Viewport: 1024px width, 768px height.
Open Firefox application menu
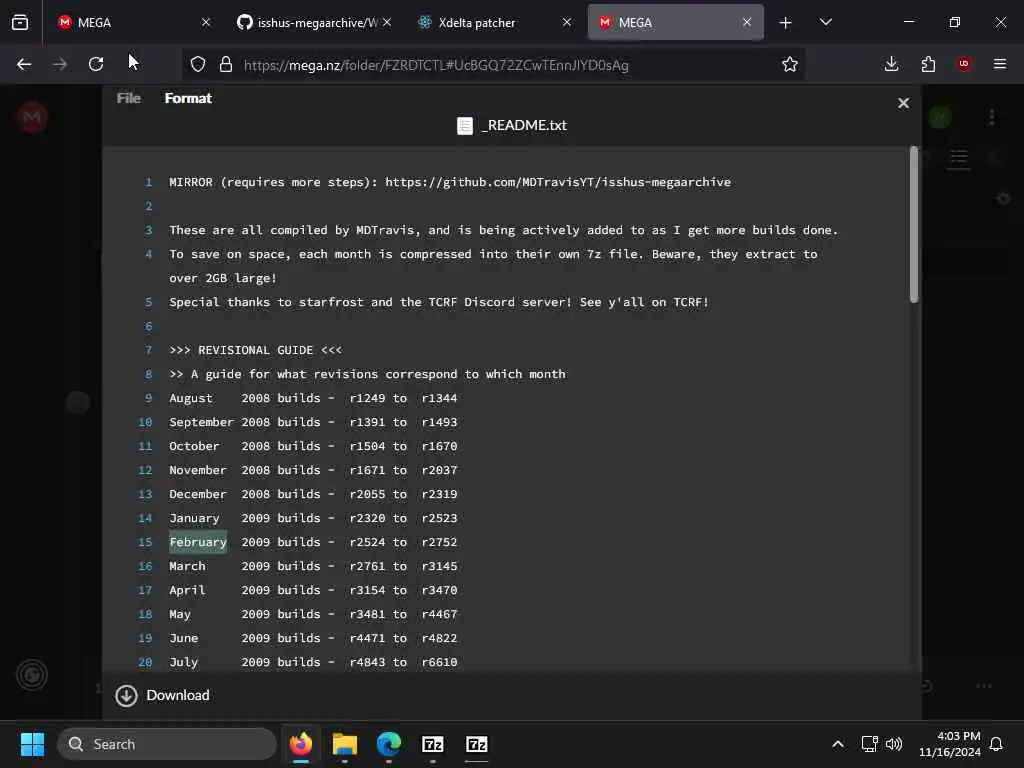point(1000,64)
